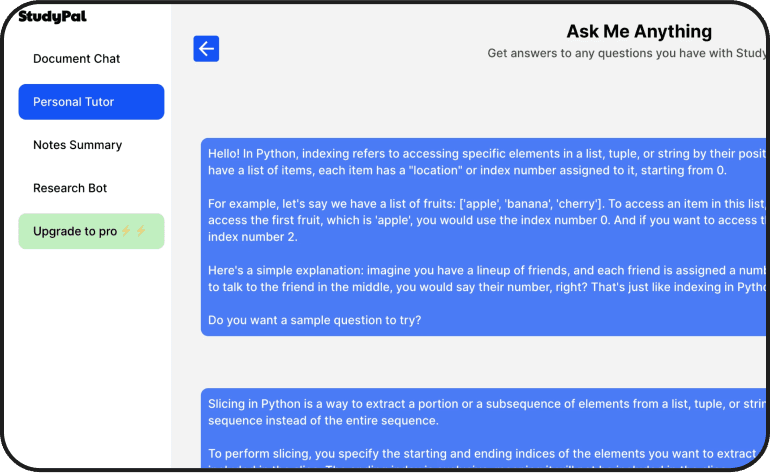Select the Personal Tutor menu item
The height and width of the screenshot is (473, 770).
coord(91,102)
